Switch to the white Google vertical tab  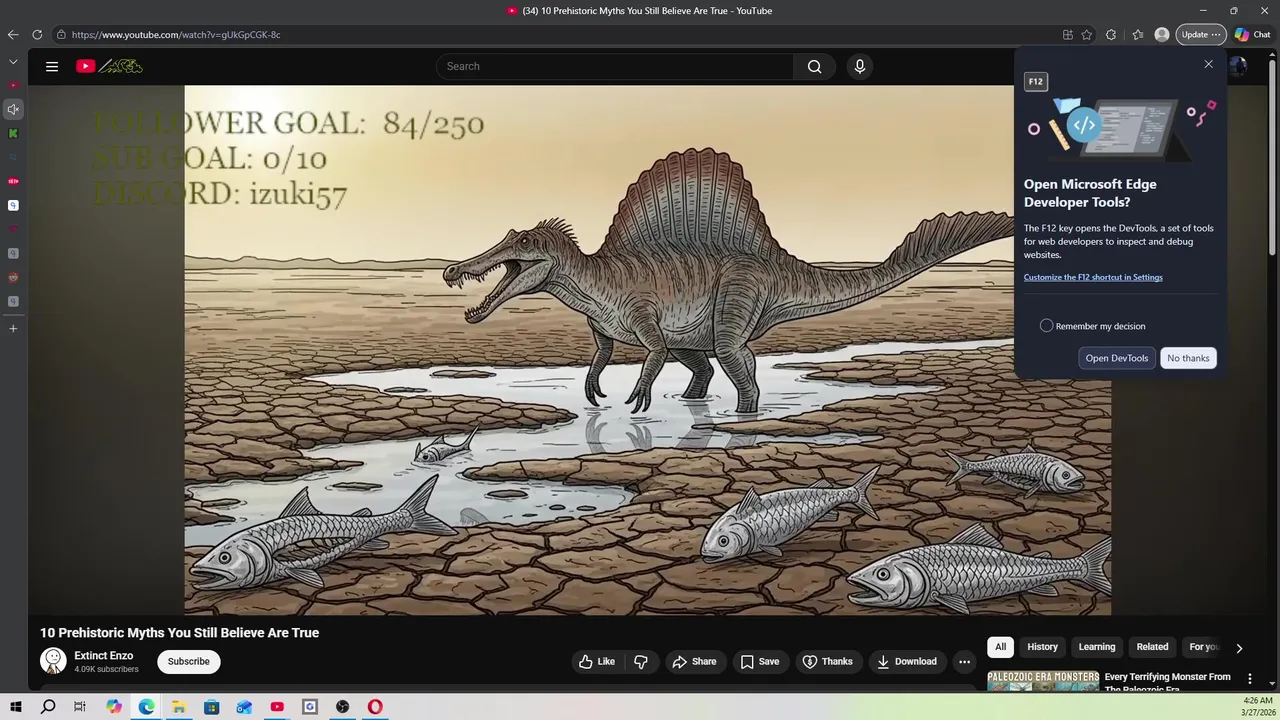13,205
